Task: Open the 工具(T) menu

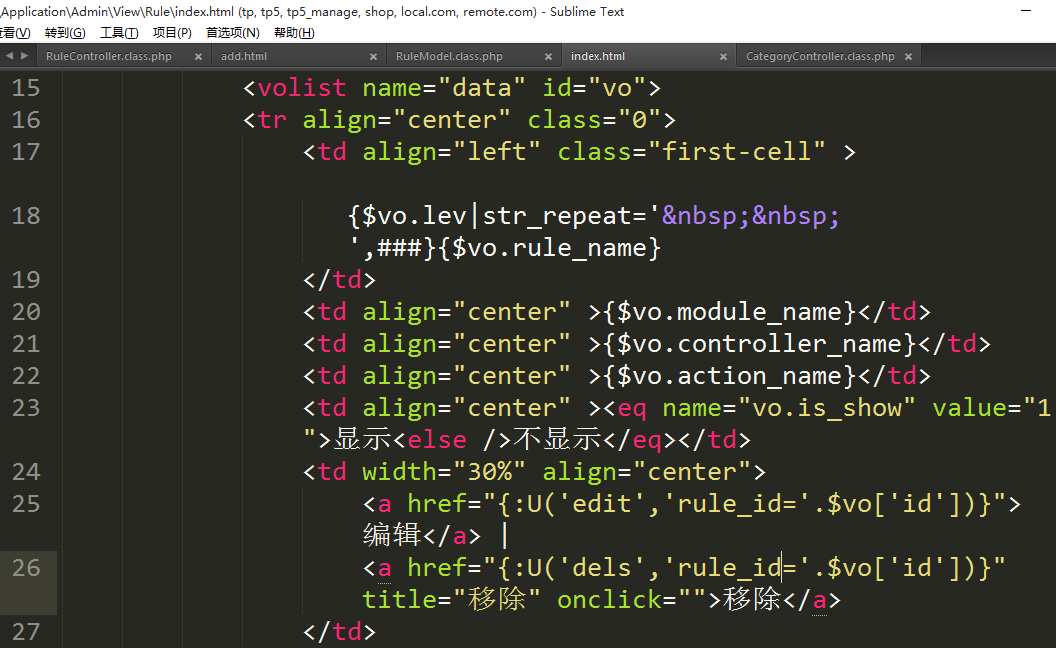Action: tap(119, 33)
